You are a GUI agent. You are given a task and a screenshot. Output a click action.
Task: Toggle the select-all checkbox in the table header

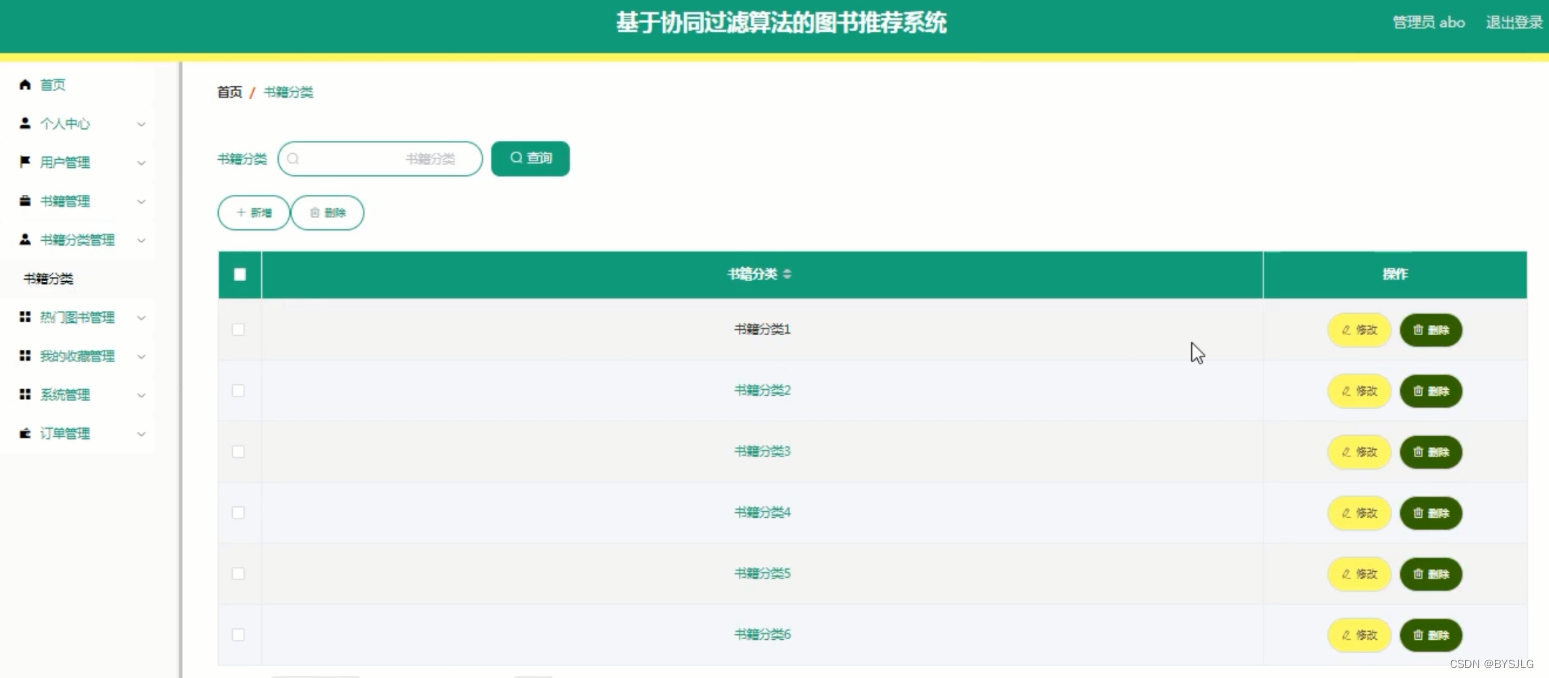click(x=238, y=274)
